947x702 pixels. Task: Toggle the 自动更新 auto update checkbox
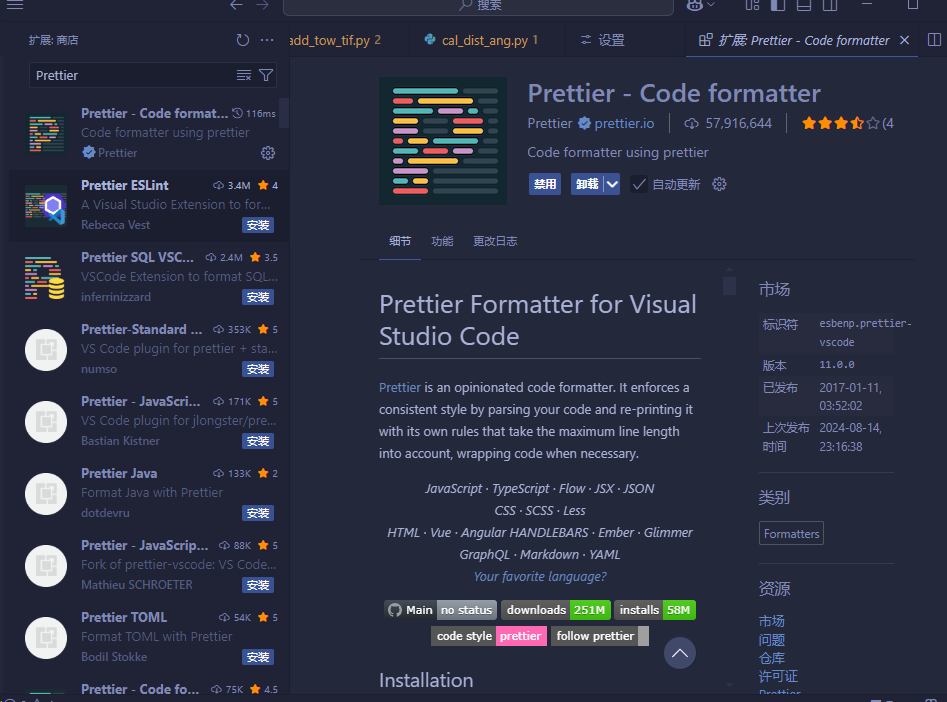pos(638,184)
